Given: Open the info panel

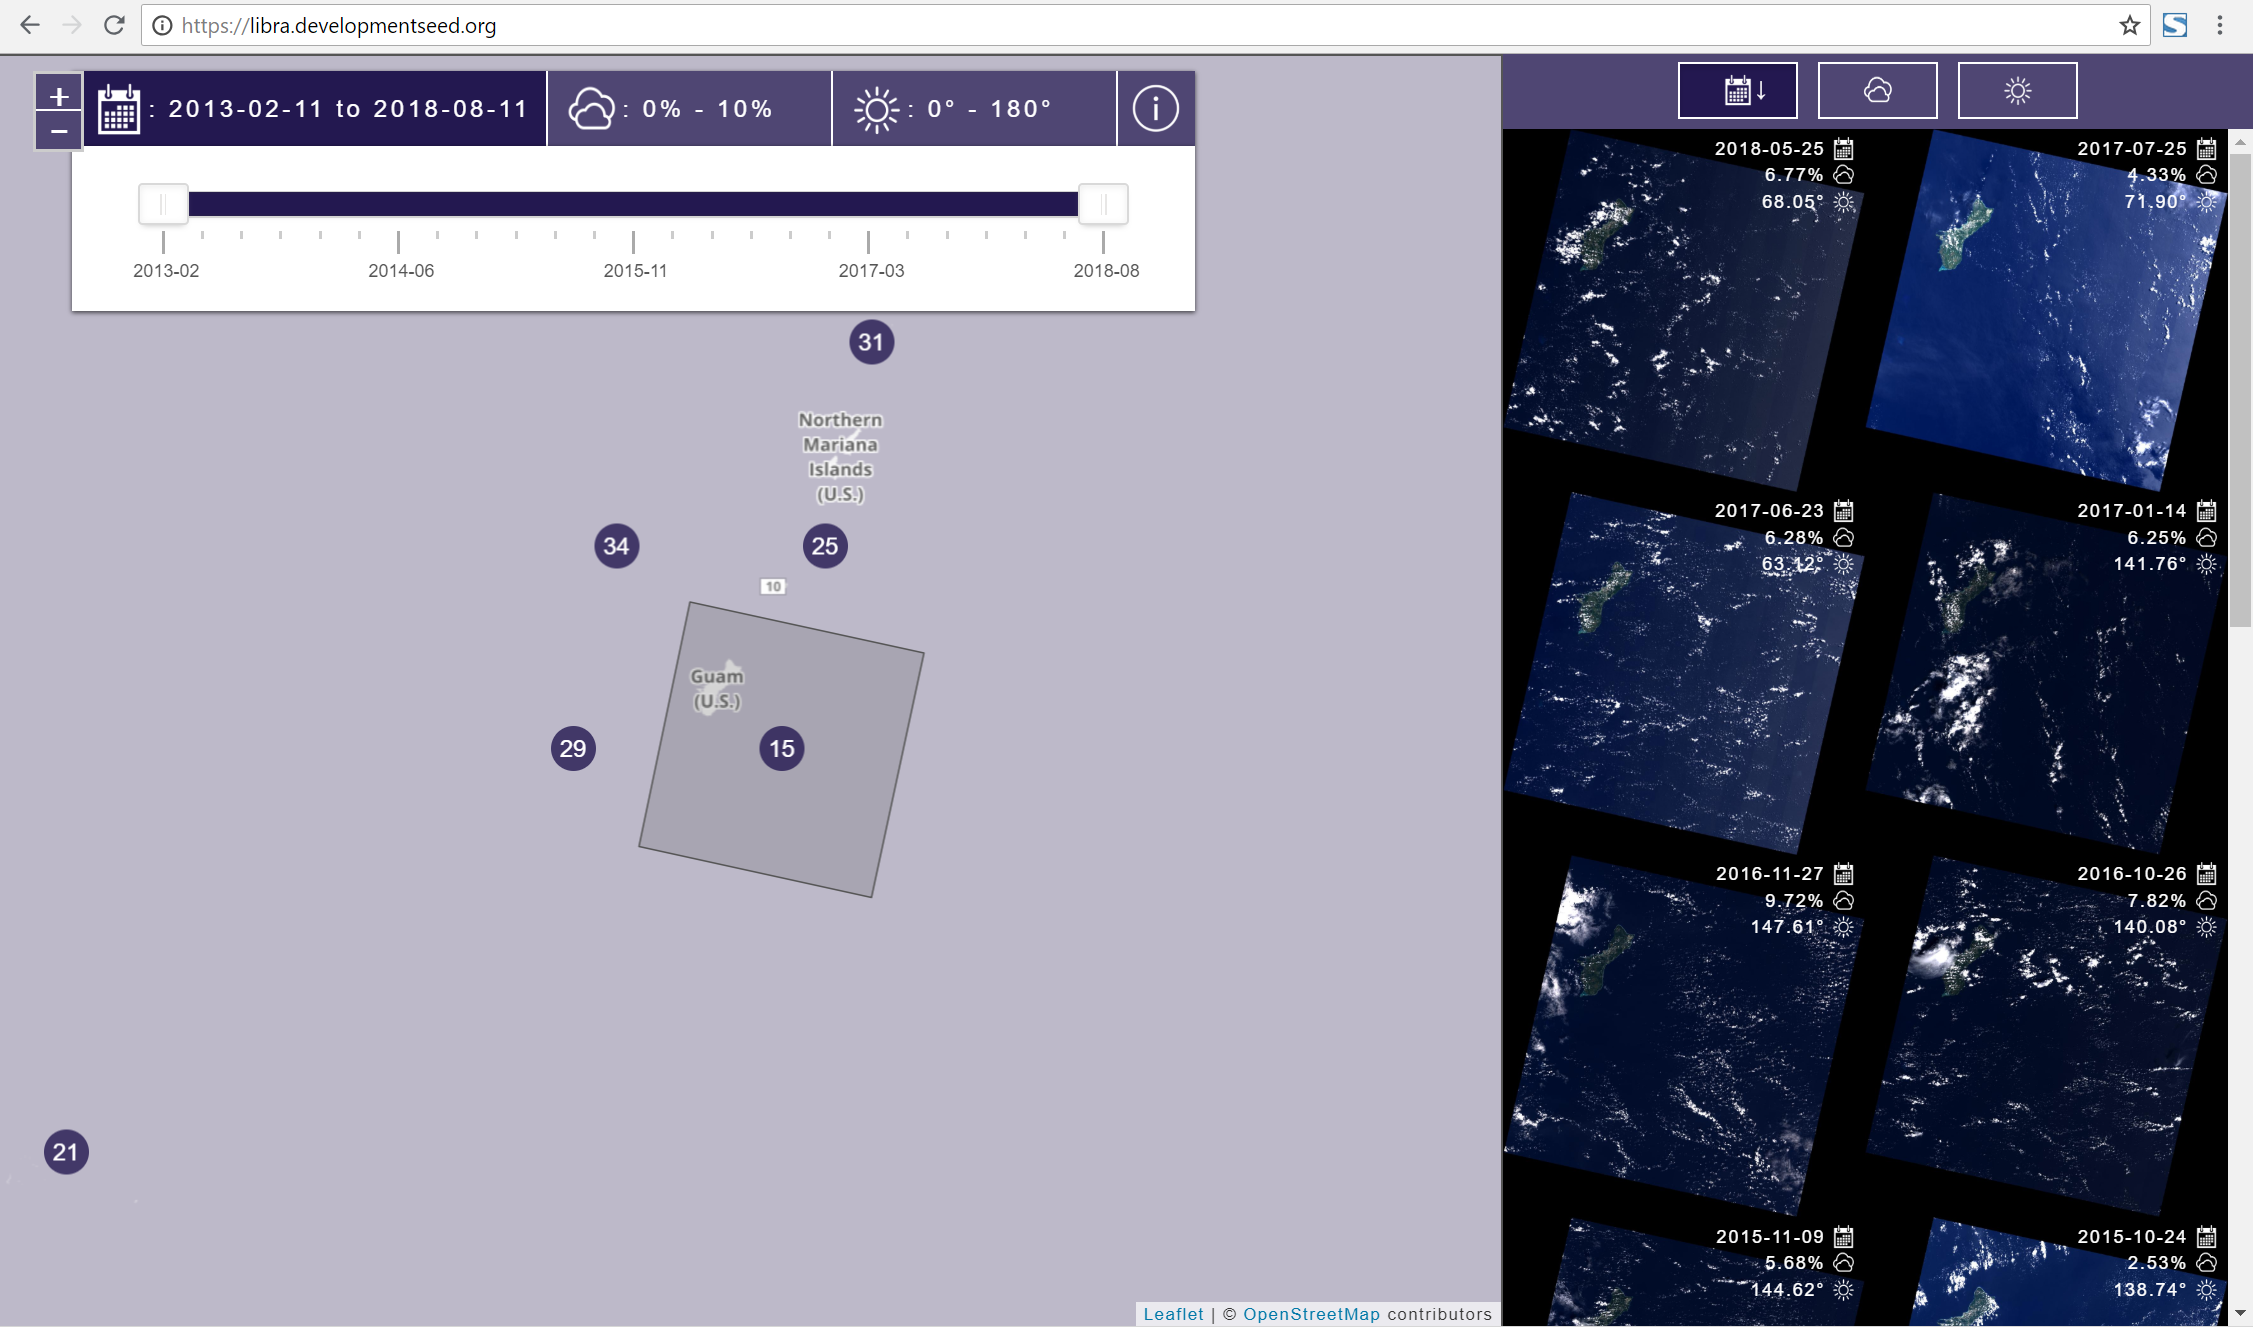Looking at the screenshot, I should click(1155, 108).
